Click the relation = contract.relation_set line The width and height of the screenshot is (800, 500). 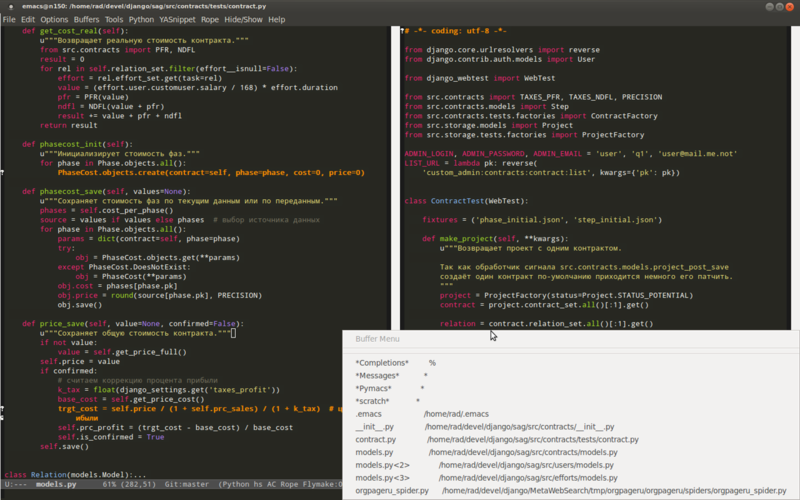546,323
